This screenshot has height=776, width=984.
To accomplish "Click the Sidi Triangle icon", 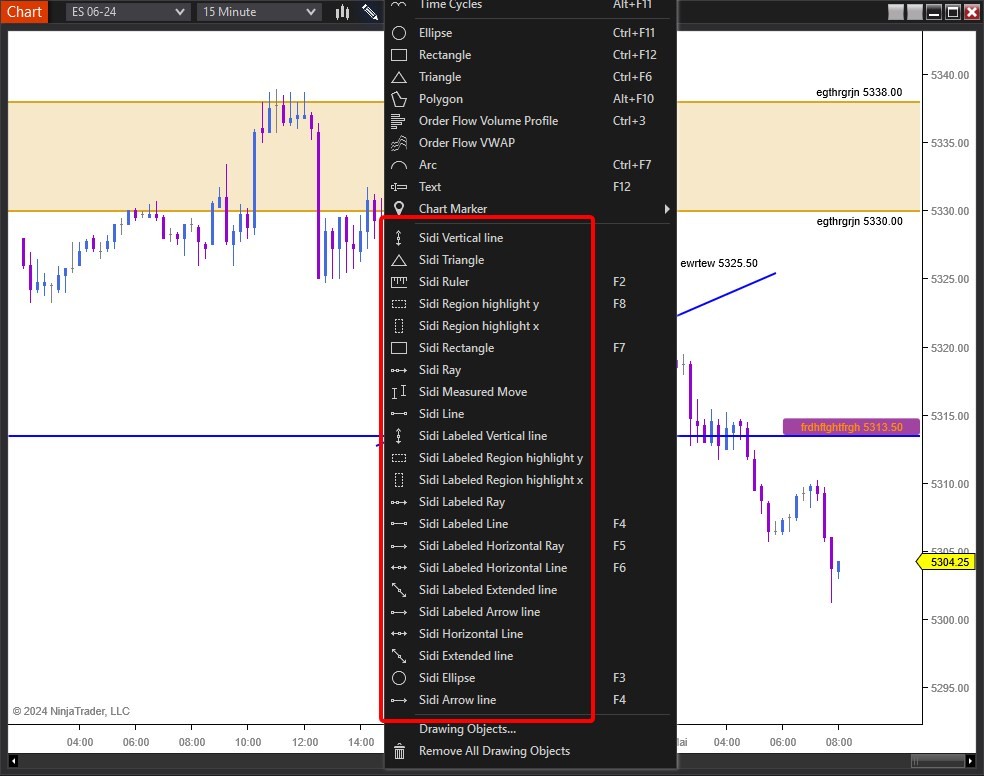I will [398, 260].
